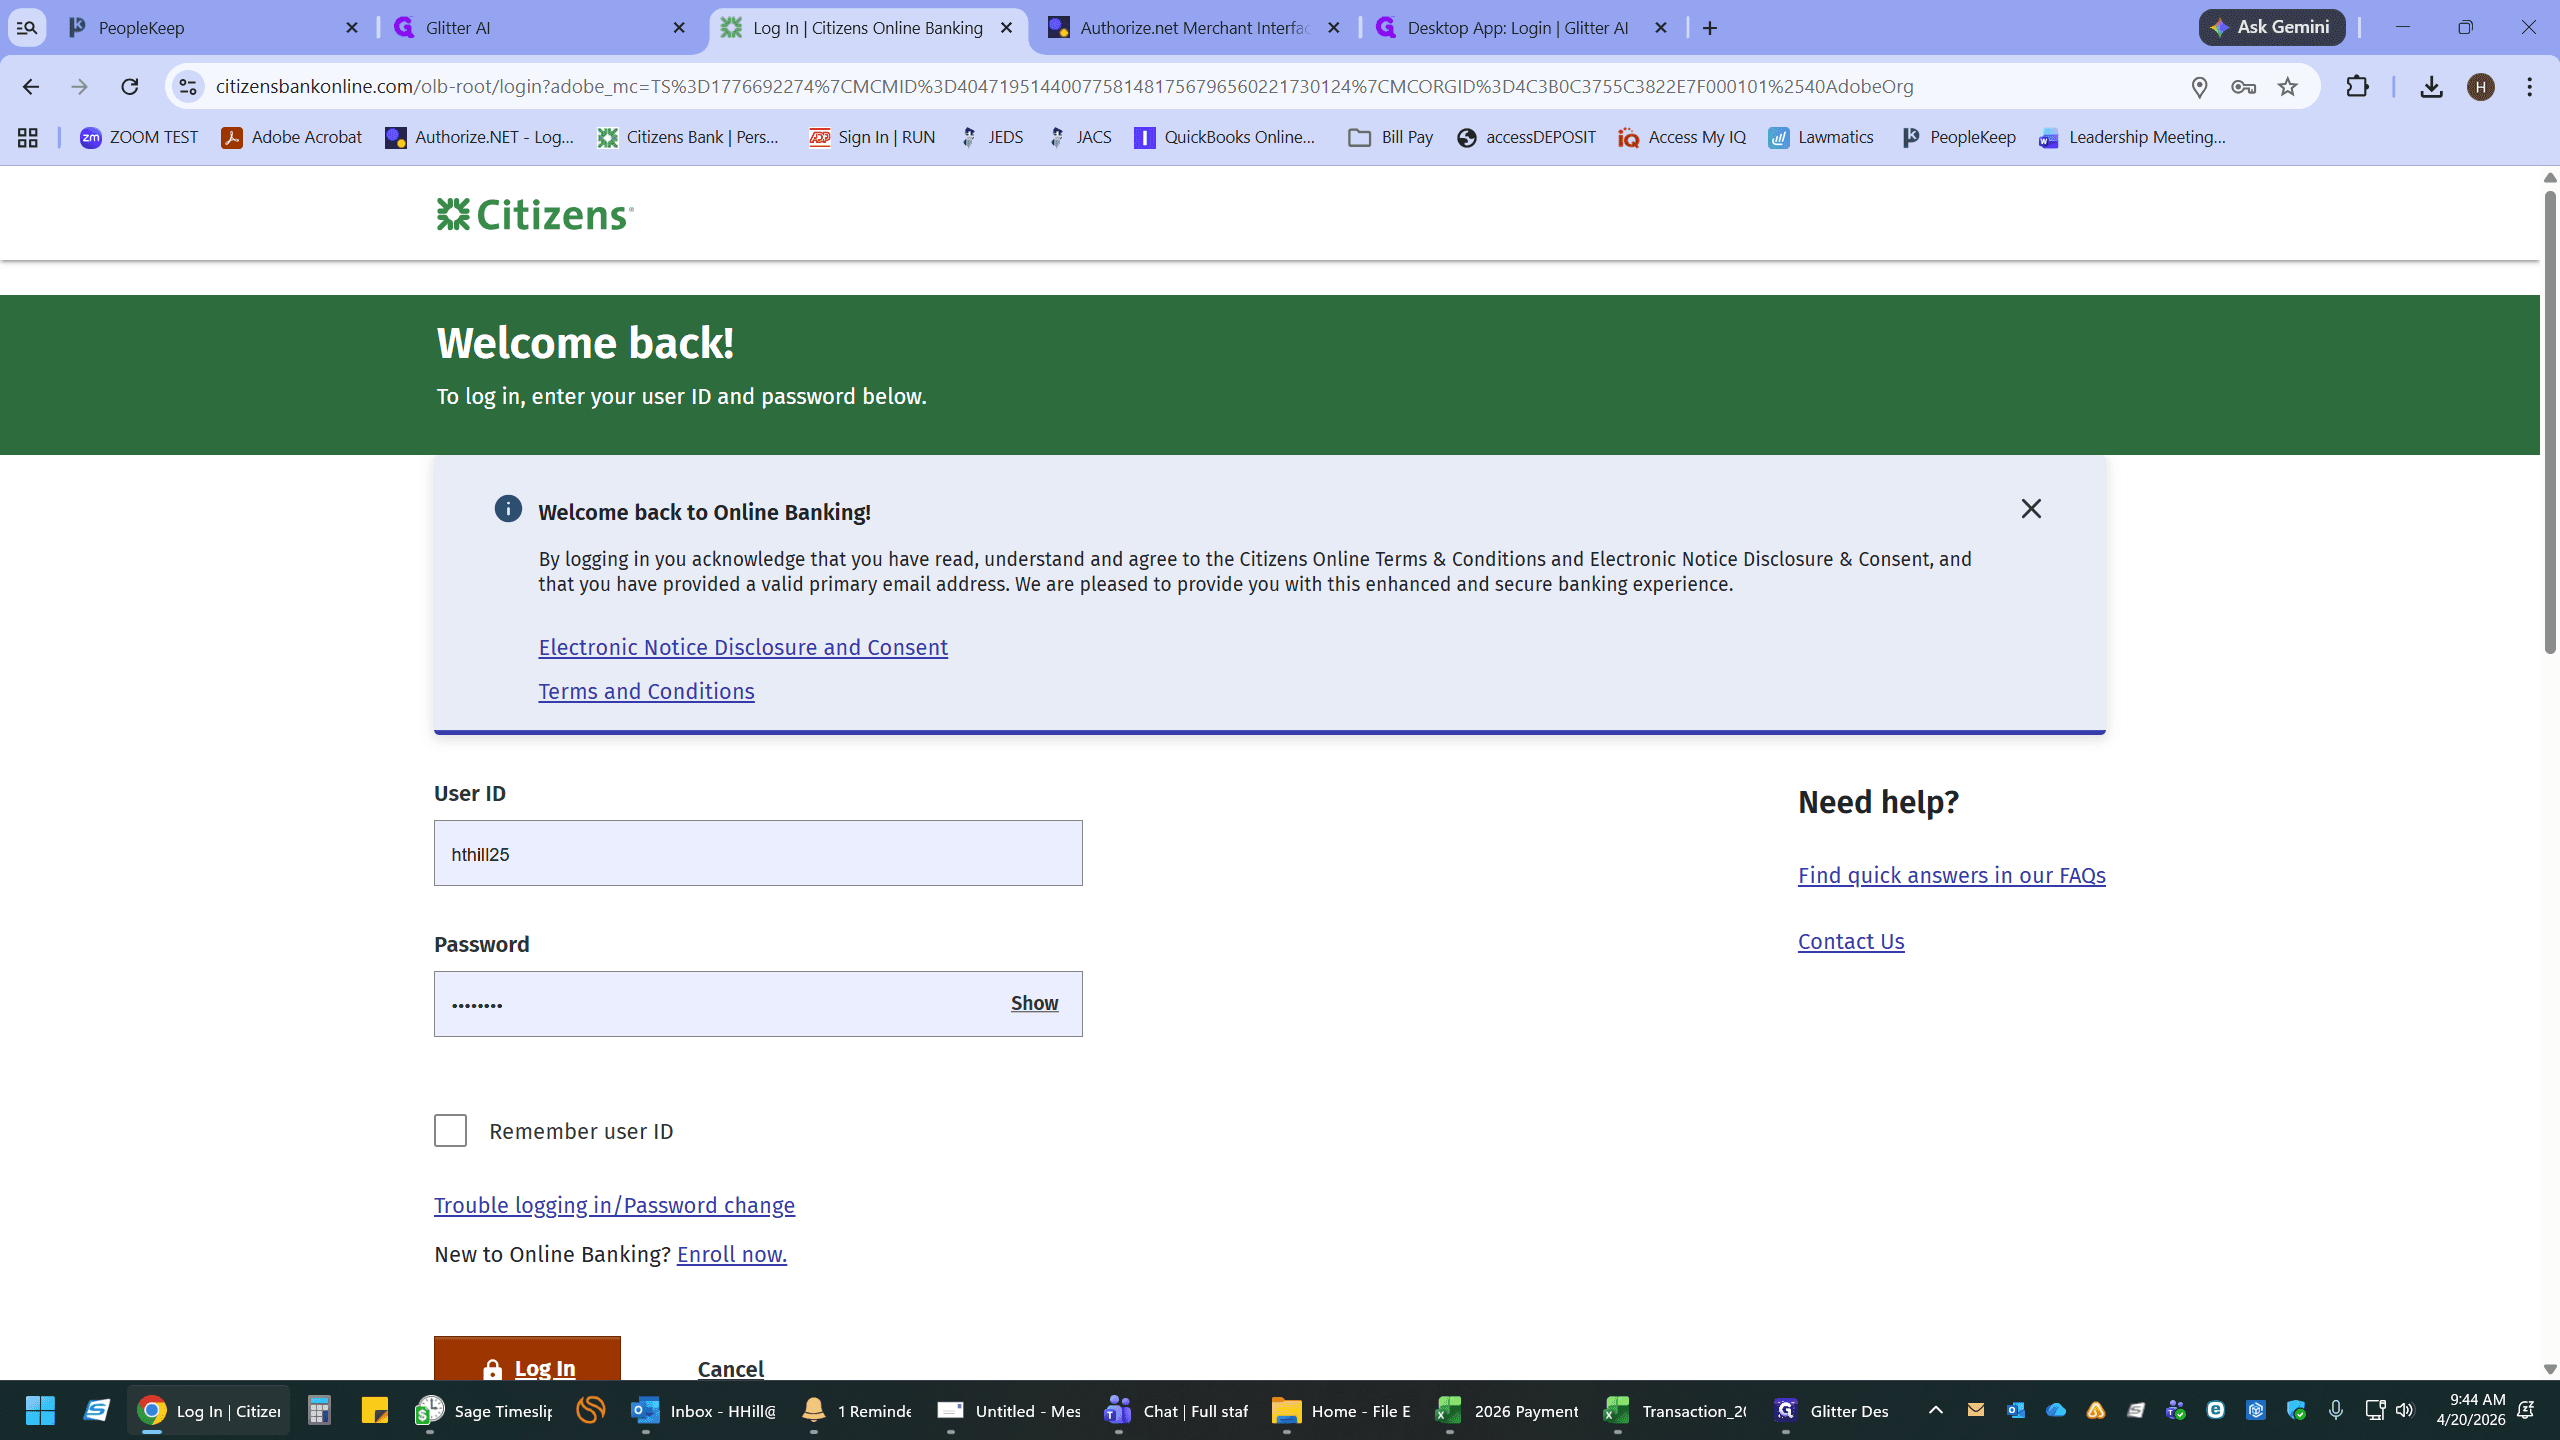Show the password characters
Image resolution: width=2560 pixels, height=1440 pixels.
1034,1003
